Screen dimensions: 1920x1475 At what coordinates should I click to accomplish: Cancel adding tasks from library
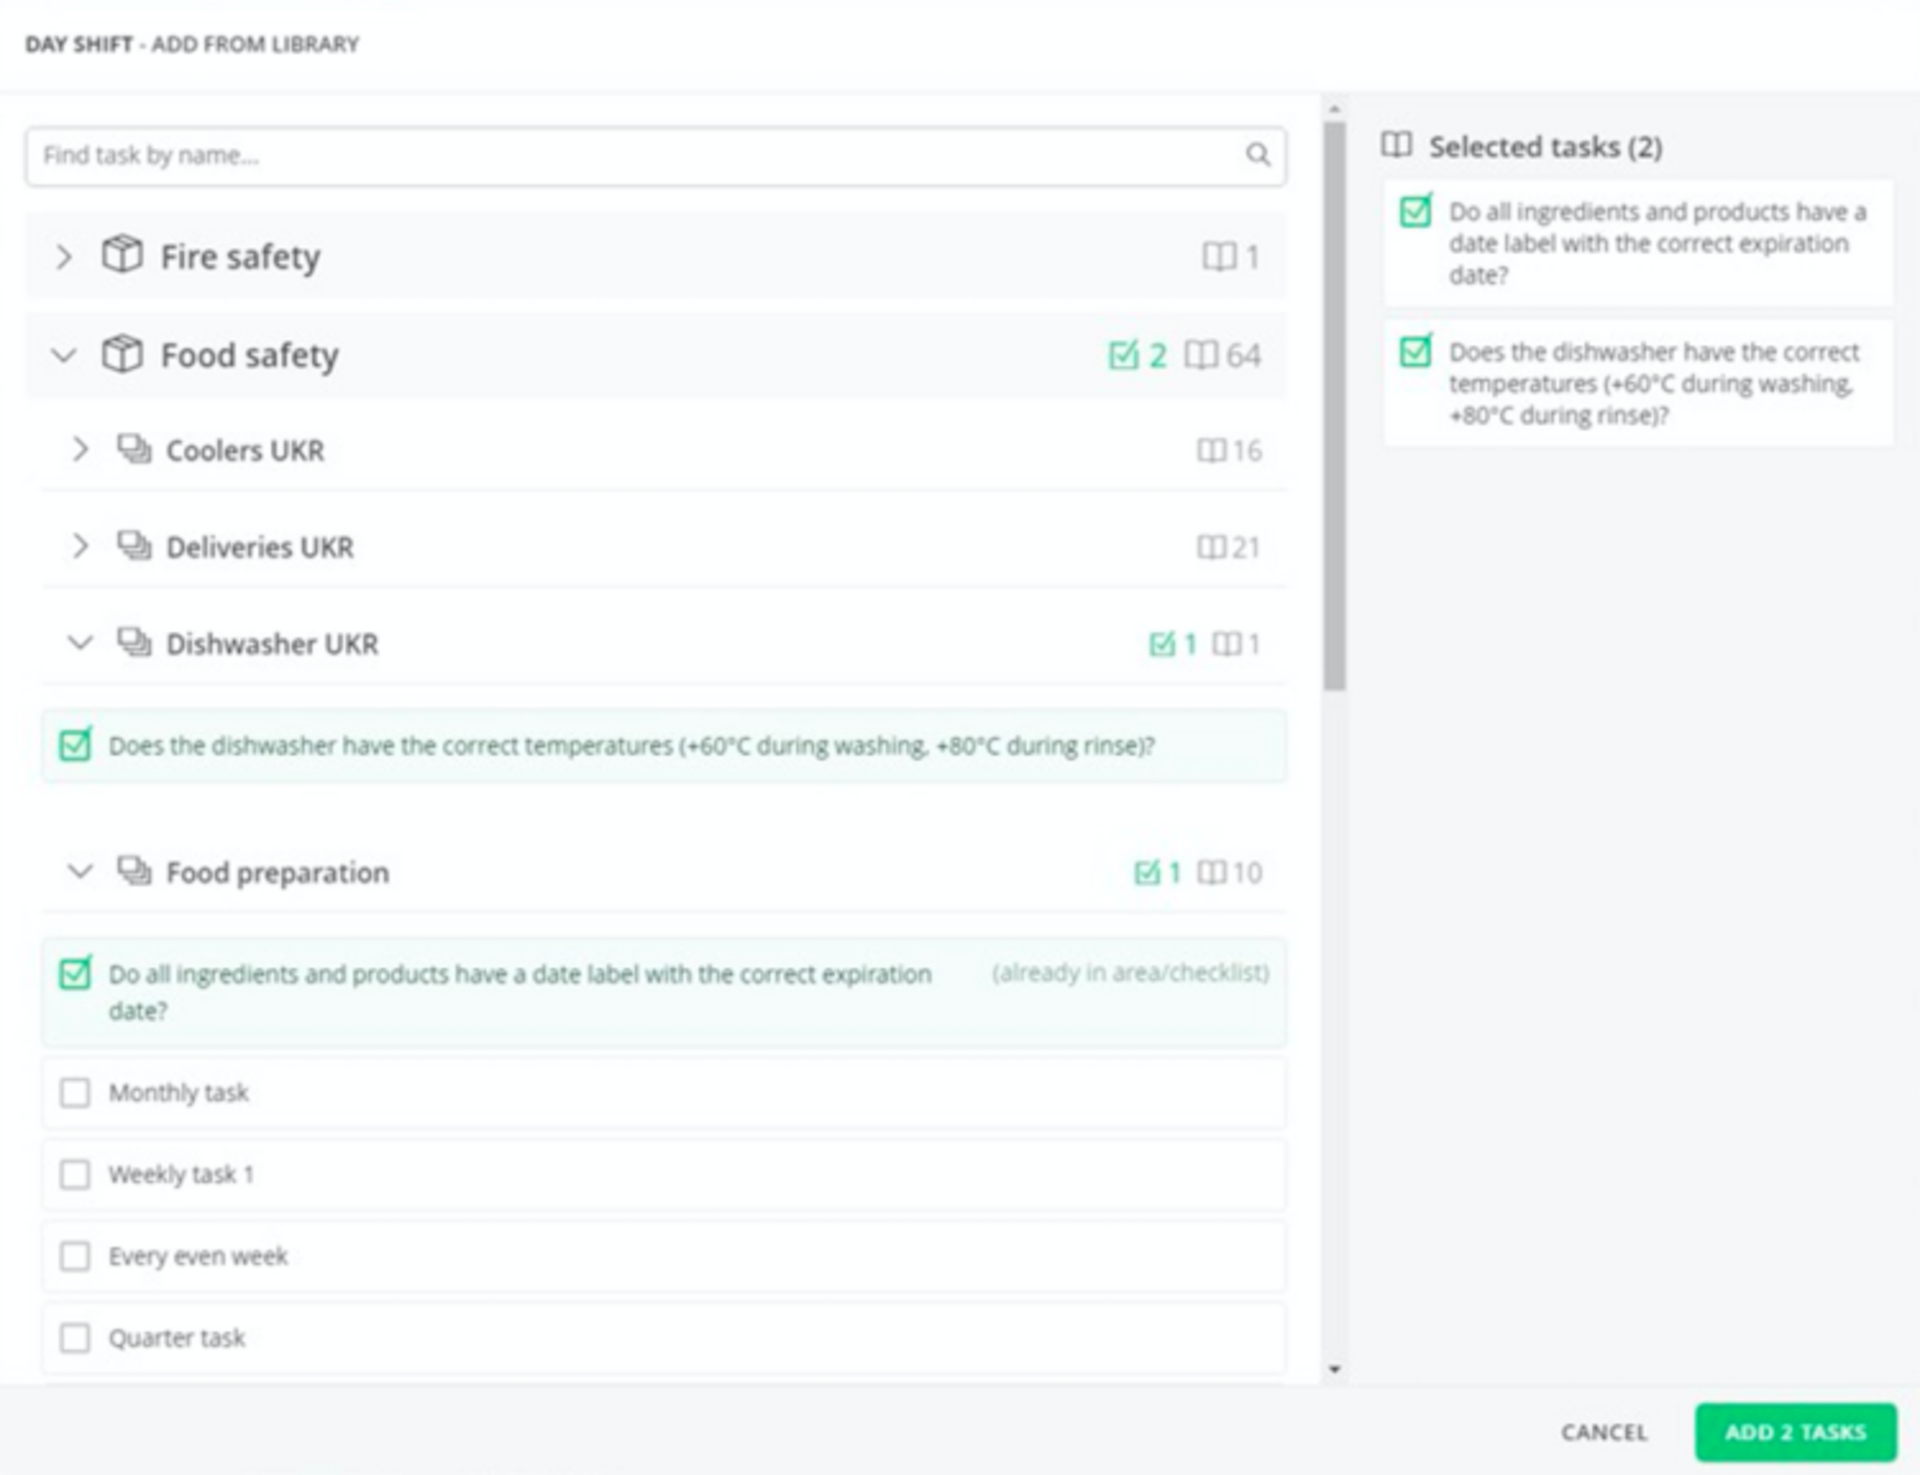pyautogui.click(x=1603, y=1432)
